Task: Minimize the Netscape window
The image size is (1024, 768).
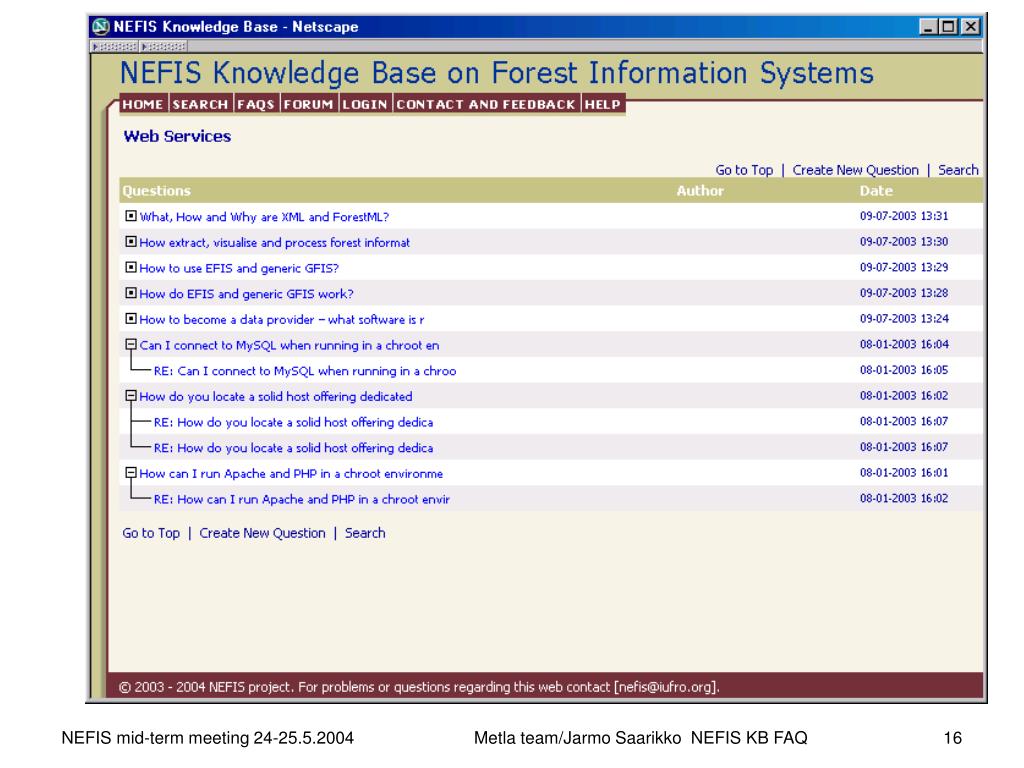Action: pos(929,27)
